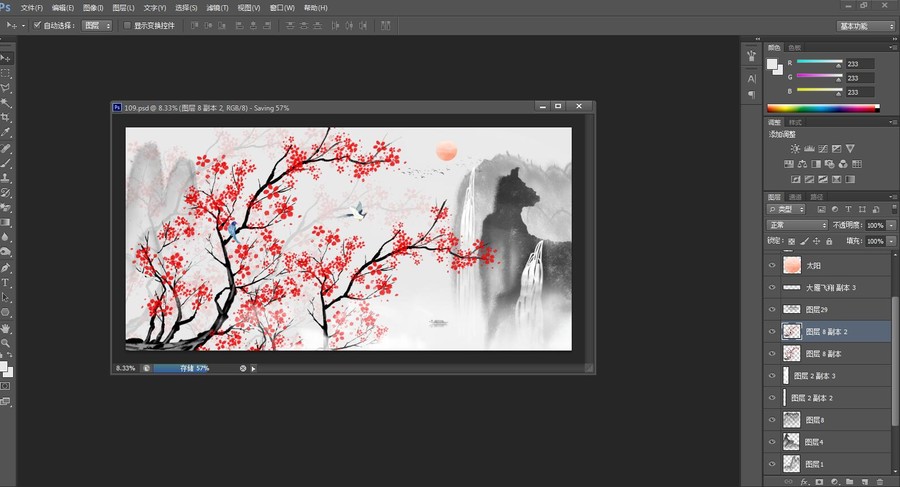Select the 图层 8 副本 layer

[829, 354]
